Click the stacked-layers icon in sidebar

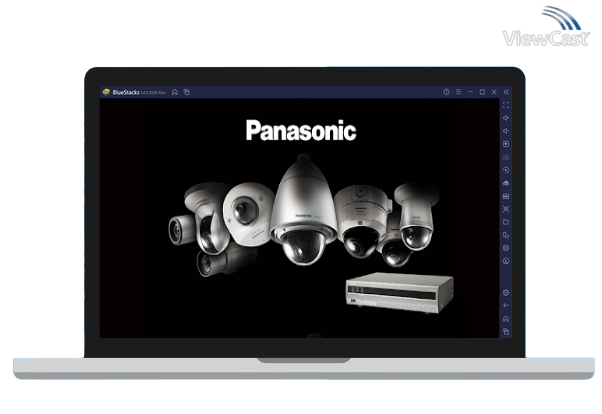tap(506, 248)
